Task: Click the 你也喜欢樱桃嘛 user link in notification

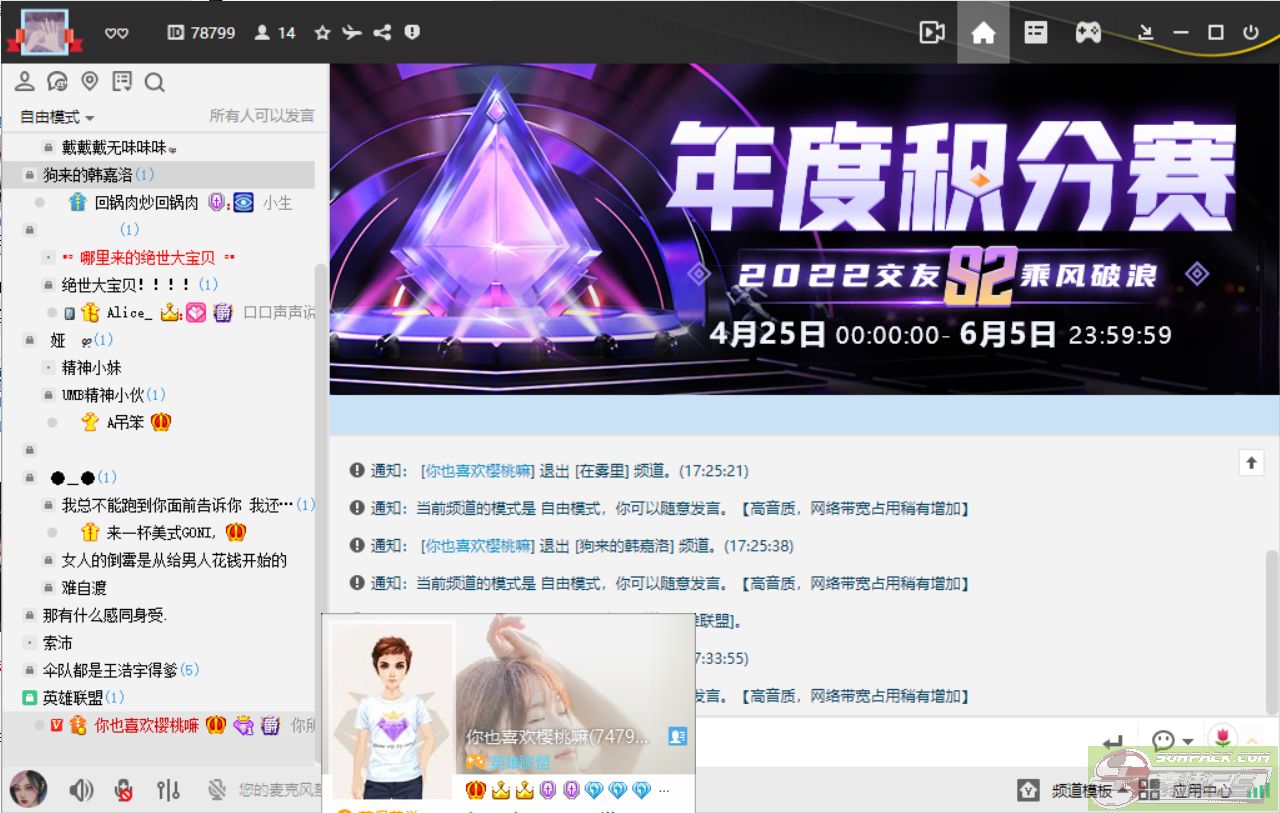Action: pyautogui.click(x=477, y=471)
